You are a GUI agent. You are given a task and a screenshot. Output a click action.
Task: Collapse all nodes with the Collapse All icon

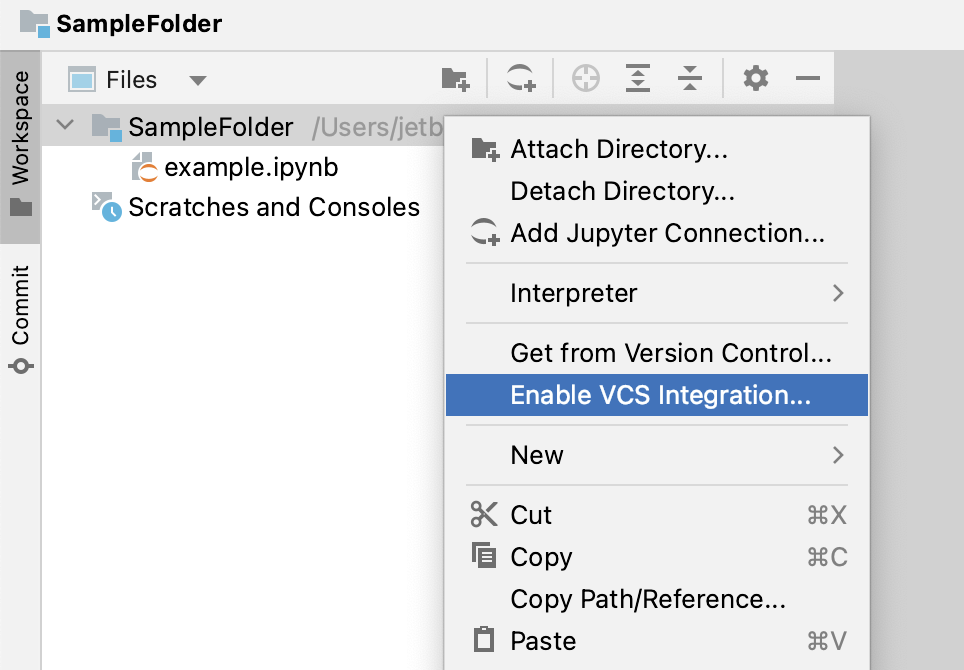pos(689,79)
